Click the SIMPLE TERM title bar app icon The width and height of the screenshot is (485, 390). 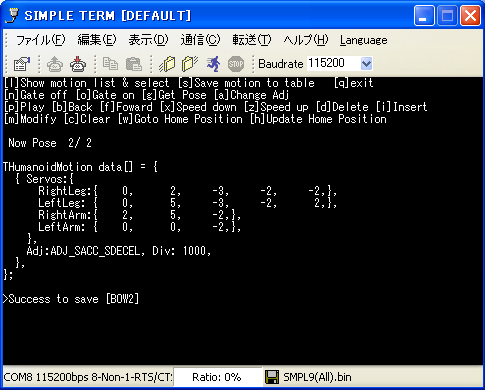click(x=12, y=15)
